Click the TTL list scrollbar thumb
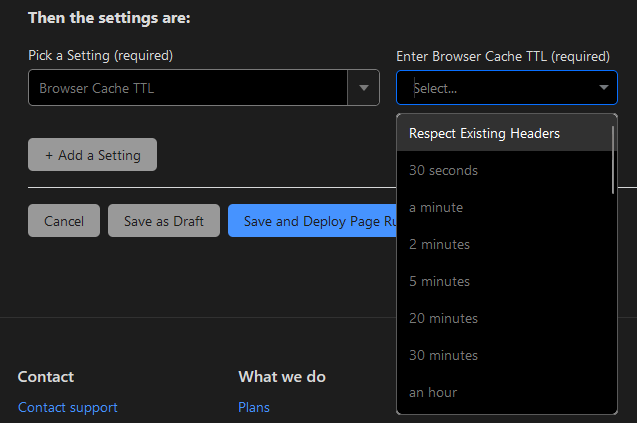Screen dimensions: 637x423 (x=612, y=157)
